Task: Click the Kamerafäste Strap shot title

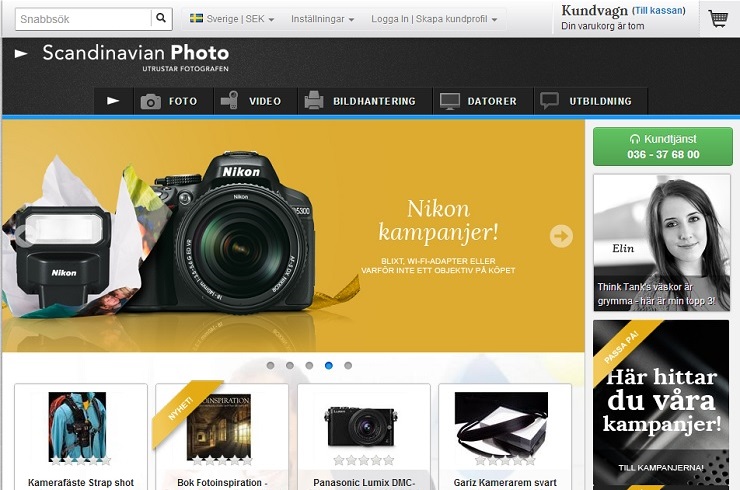Action: click(x=81, y=482)
